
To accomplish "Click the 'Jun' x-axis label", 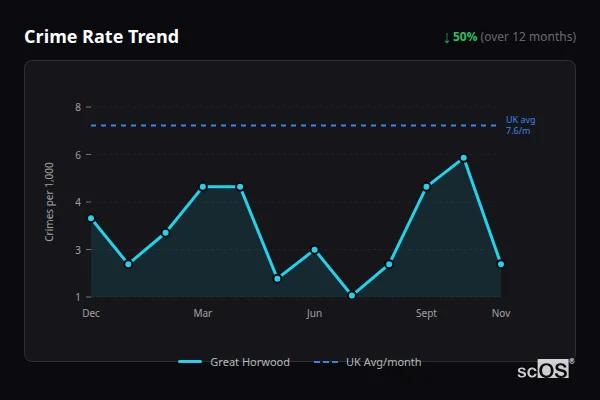I will click(x=314, y=313).
